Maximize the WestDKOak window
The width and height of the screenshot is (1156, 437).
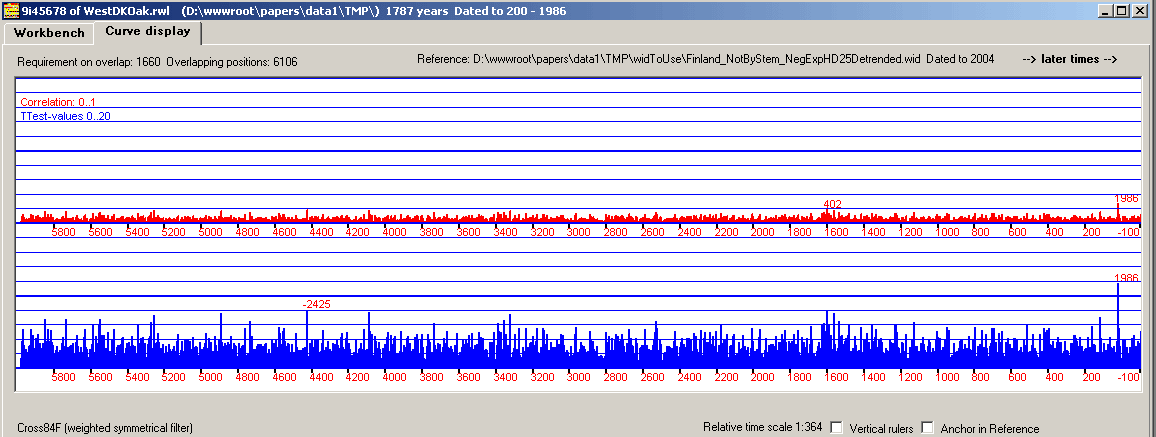(x=1123, y=11)
